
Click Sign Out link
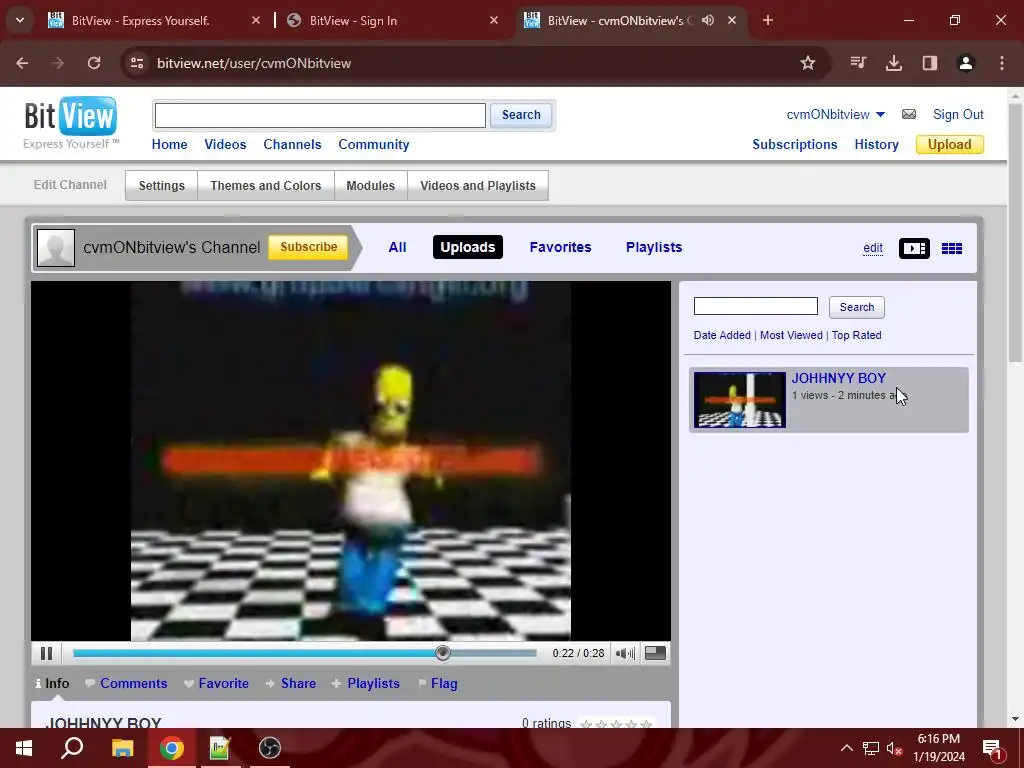click(958, 114)
